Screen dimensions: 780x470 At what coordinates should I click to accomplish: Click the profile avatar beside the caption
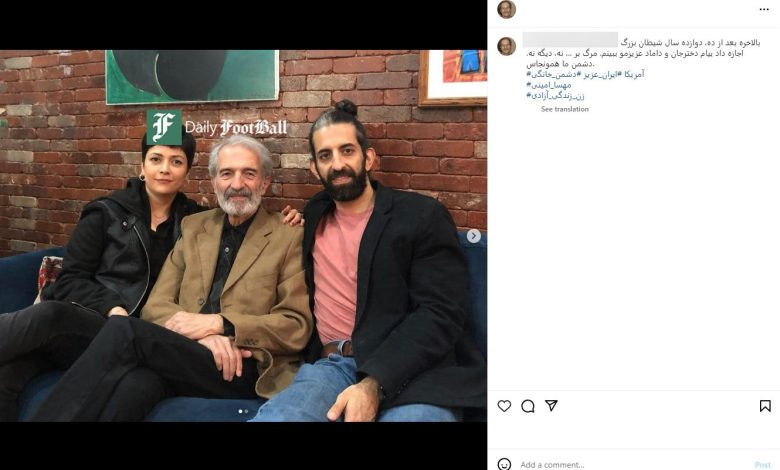[x=506, y=46]
